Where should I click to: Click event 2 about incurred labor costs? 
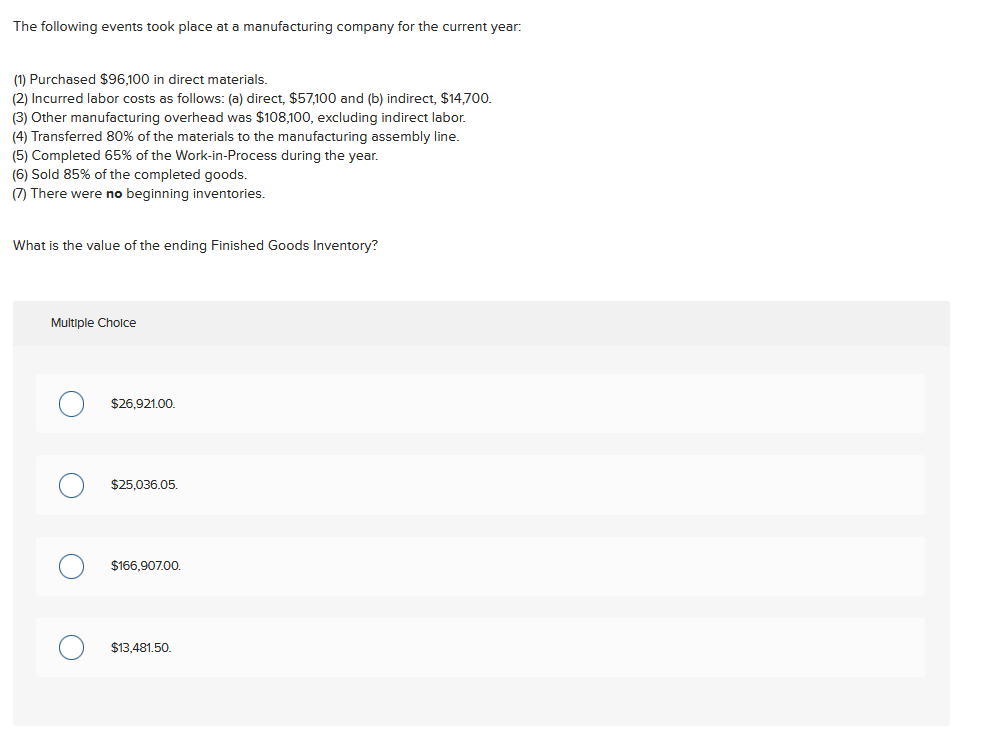coord(251,98)
